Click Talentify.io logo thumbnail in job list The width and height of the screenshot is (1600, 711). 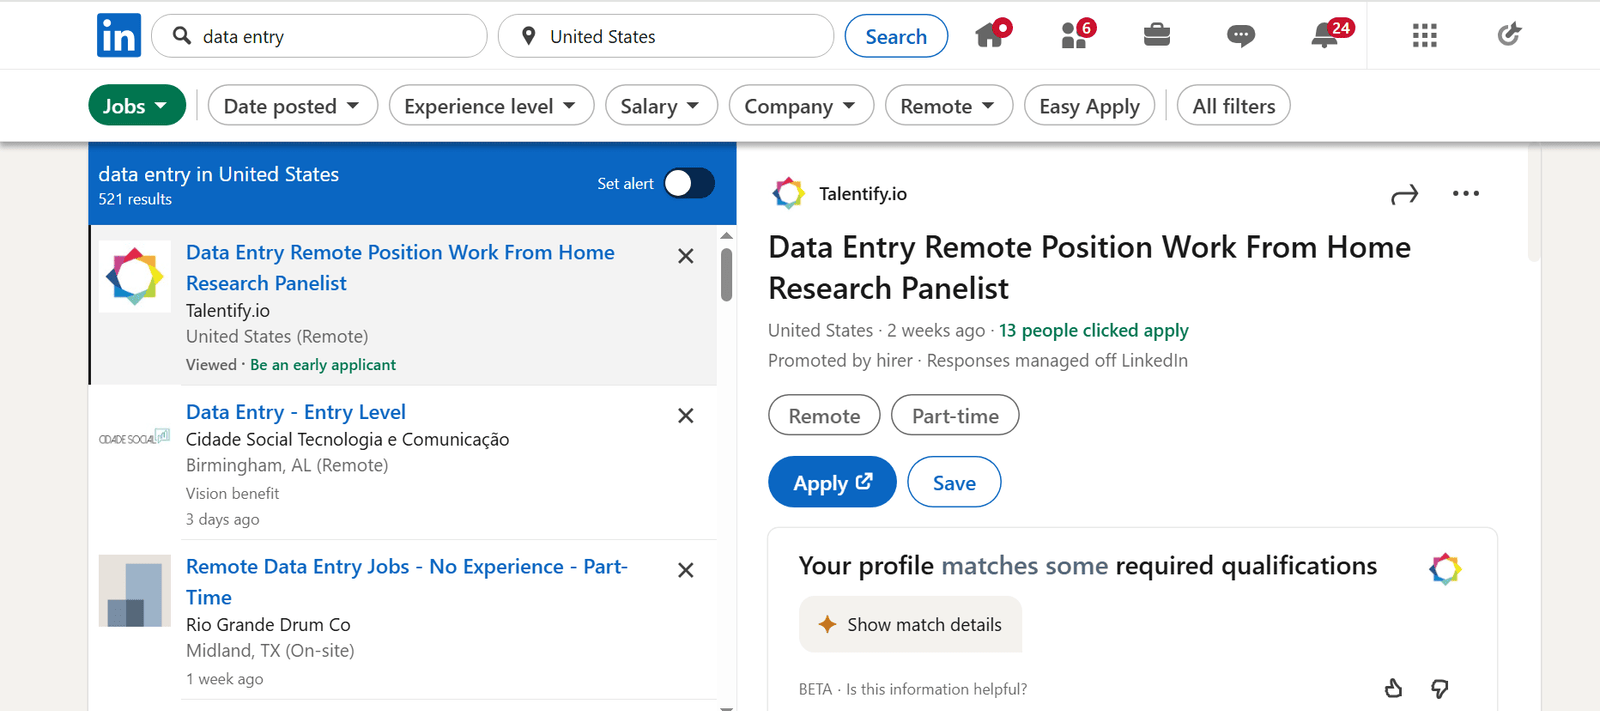pos(135,277)
